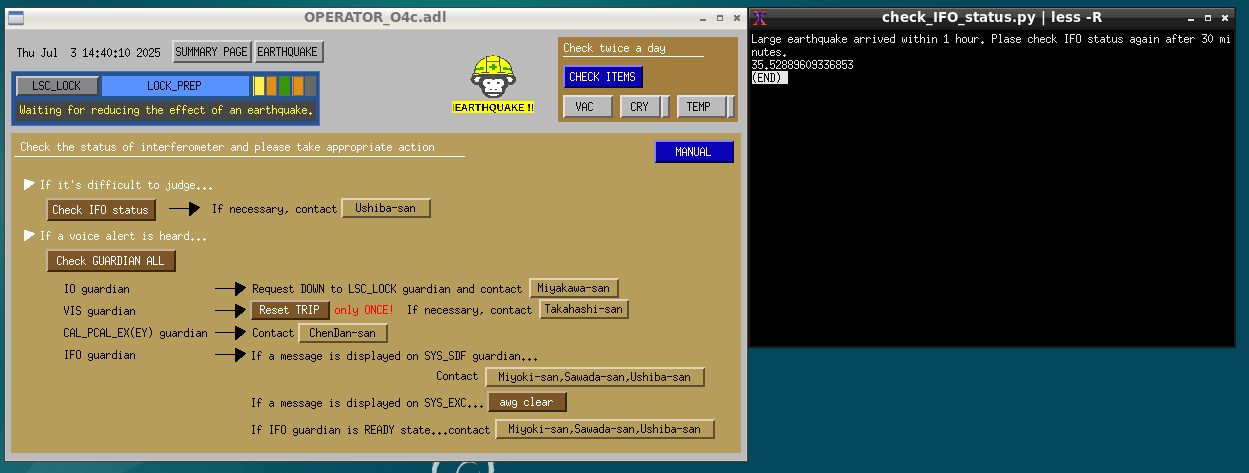The width and height of the screenshot is (1249, 473).
Task: Contact ChenDan-san for CAL_PCAL guardian
Action: coord(343,333)
